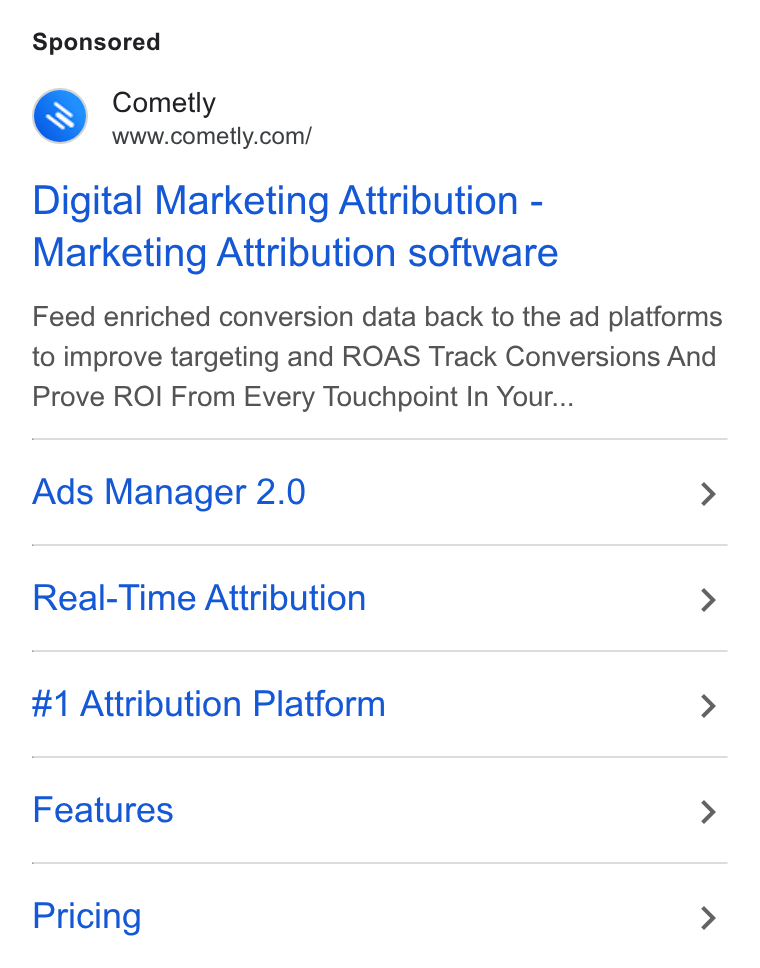
Task: Click the www.cometly.com/ display URL
Action: pyautogui.click(x=212, y=136)
